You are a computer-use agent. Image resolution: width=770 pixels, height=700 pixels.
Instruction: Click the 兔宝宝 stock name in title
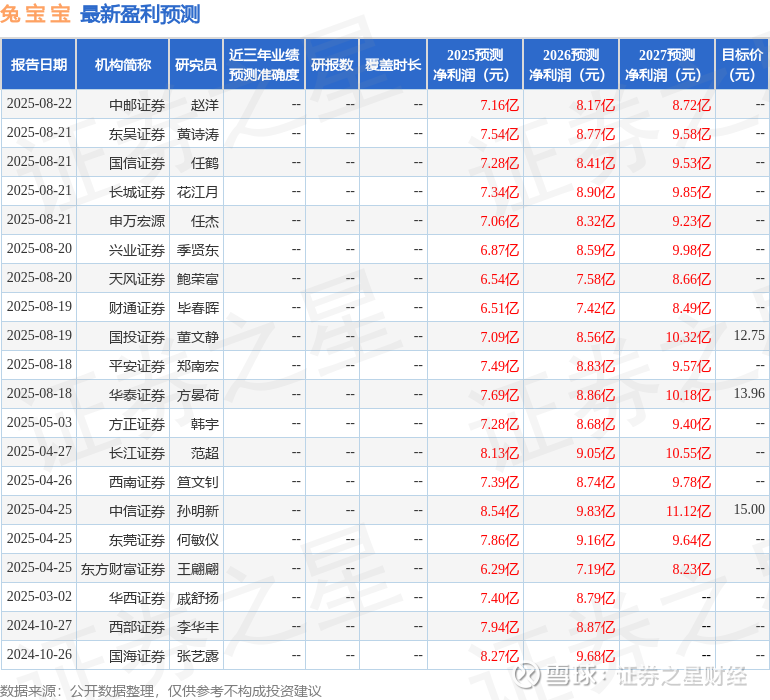(35, 14)
